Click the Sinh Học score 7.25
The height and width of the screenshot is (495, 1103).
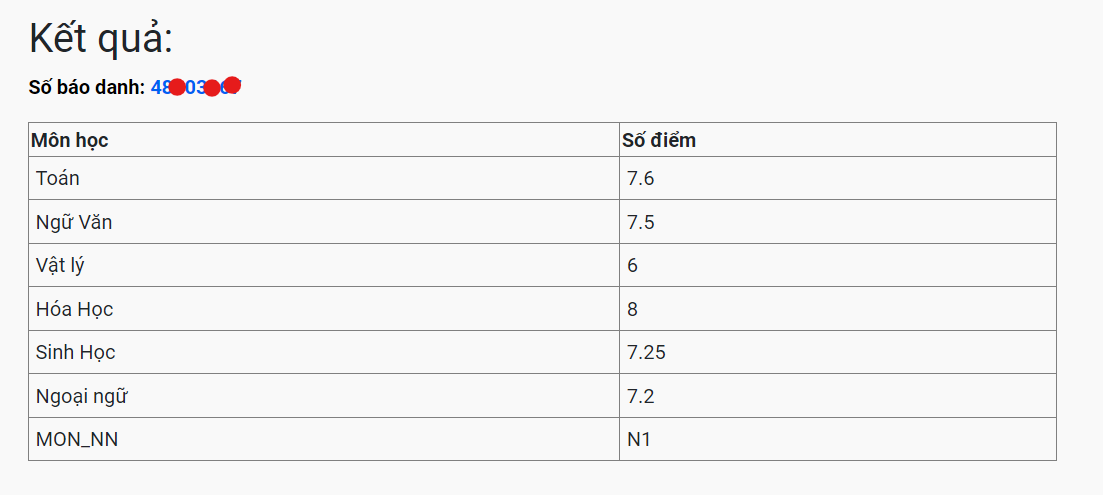point(646,352)
